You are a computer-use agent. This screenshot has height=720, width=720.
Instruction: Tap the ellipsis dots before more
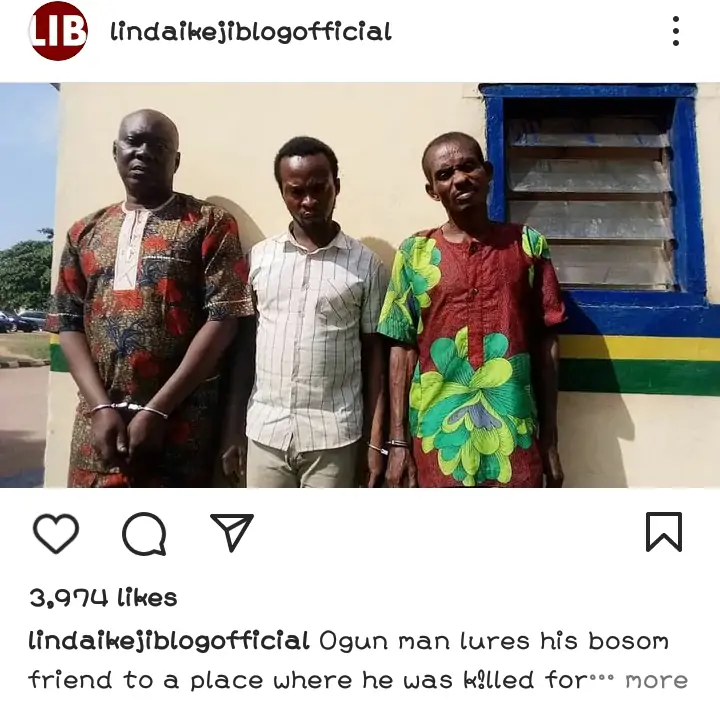point(601,676)
